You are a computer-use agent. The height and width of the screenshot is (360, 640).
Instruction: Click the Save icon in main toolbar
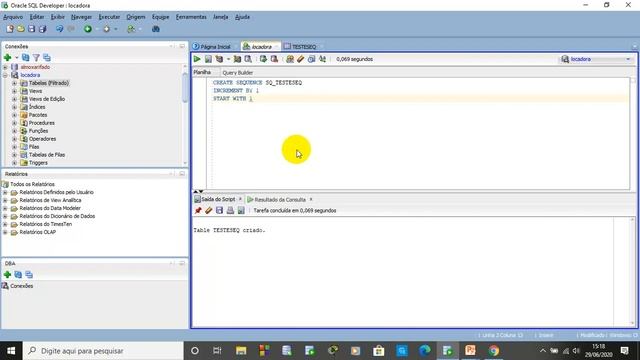(31, 29)
